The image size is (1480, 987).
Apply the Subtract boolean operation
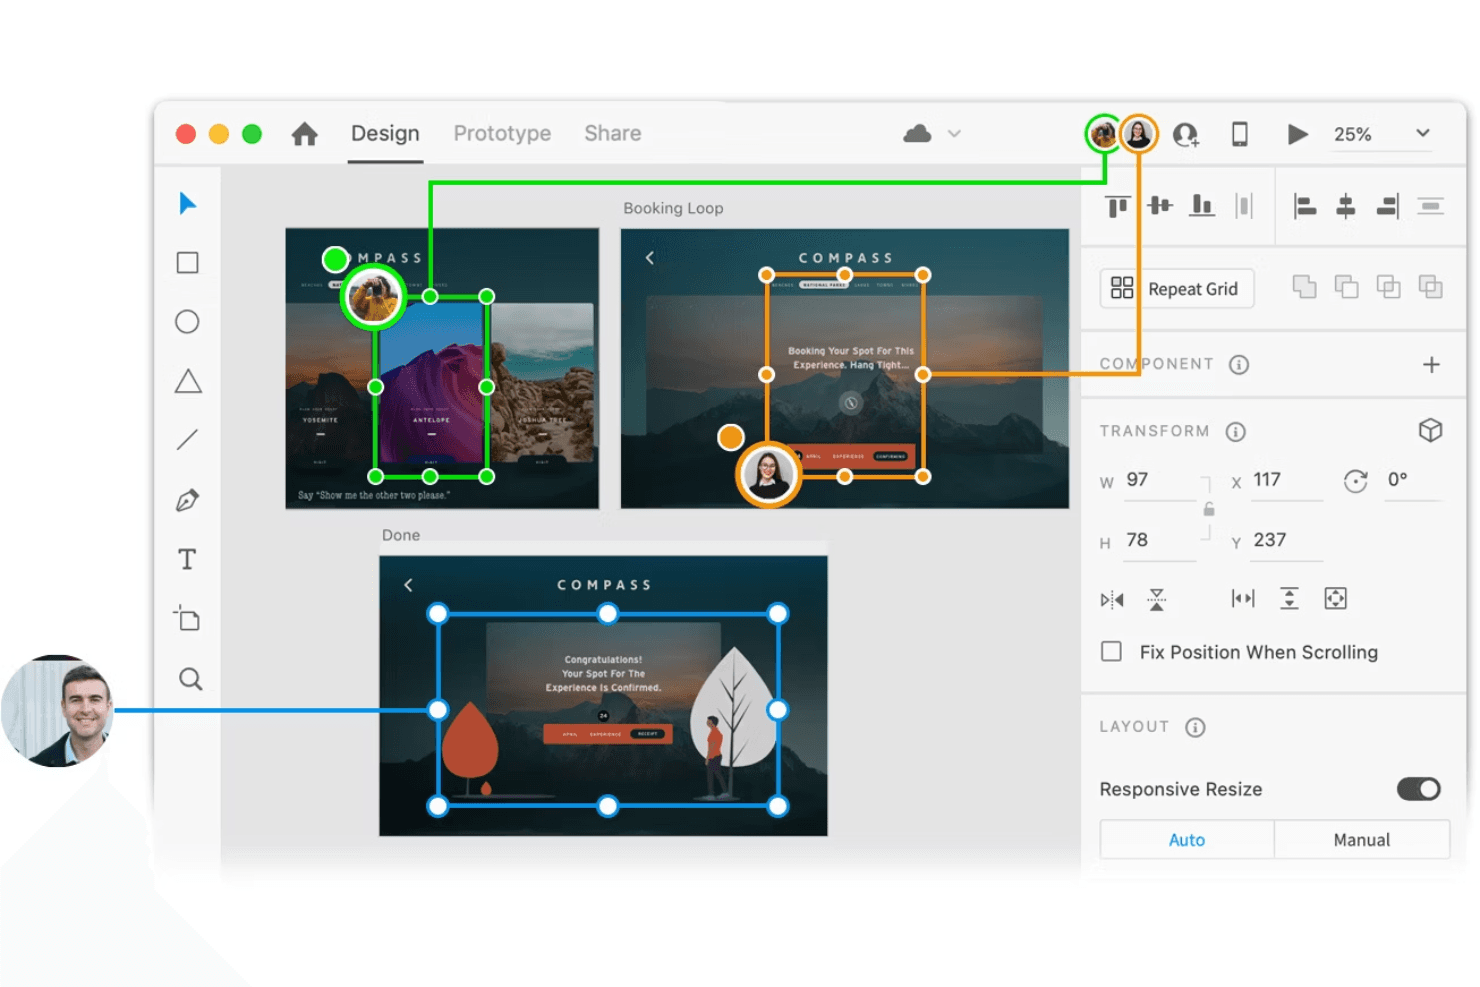click(x=1346, y=287)
